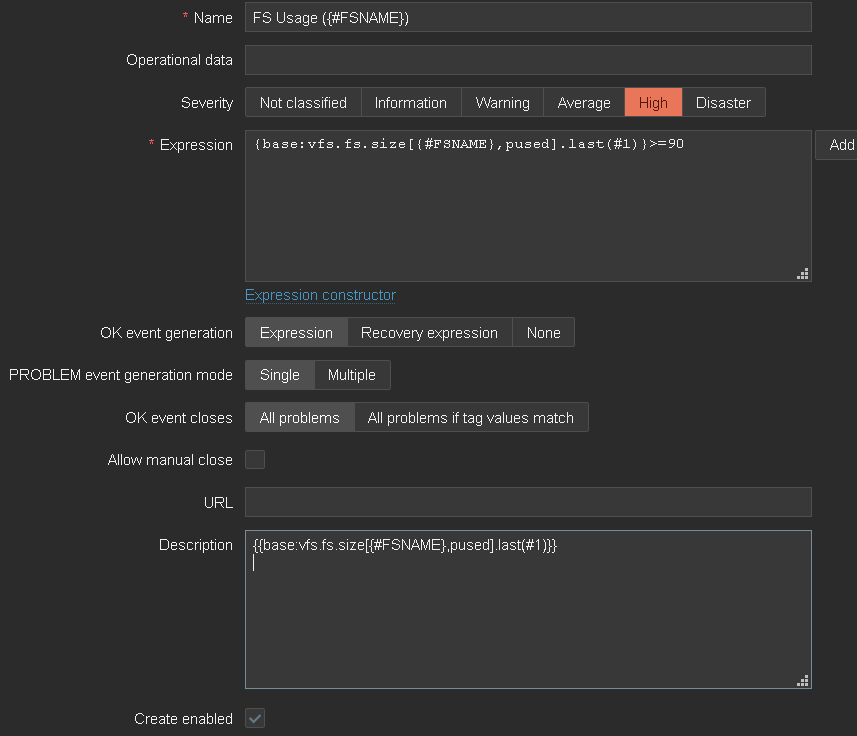Set severity to Information

pyautogui.click(x=410, y=103)
